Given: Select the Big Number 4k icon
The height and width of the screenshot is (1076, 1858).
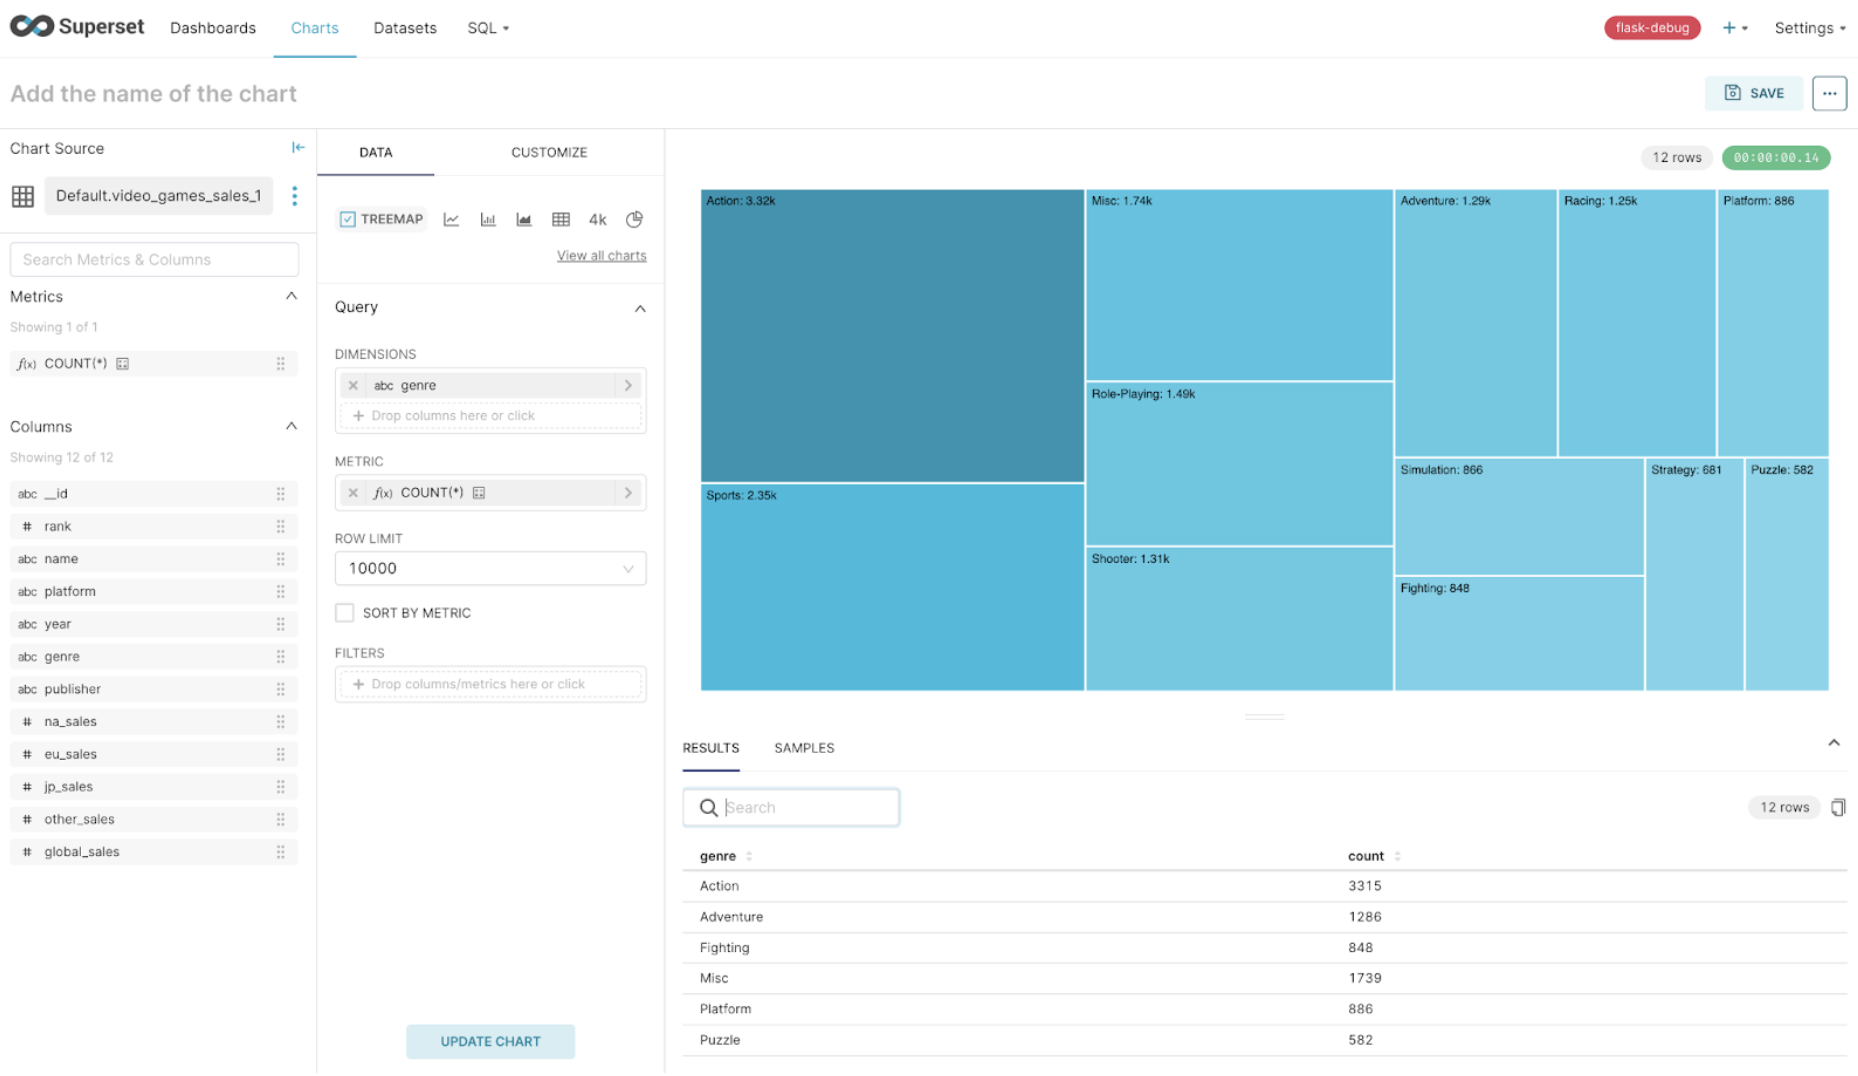Looking at the screenshot, I should [x=597, y=219].
